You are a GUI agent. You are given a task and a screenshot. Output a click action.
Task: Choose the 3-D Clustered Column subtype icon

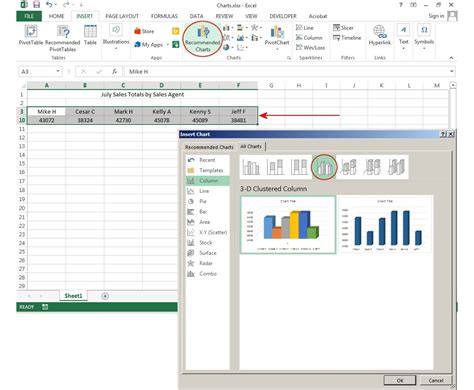click(324, 167)
